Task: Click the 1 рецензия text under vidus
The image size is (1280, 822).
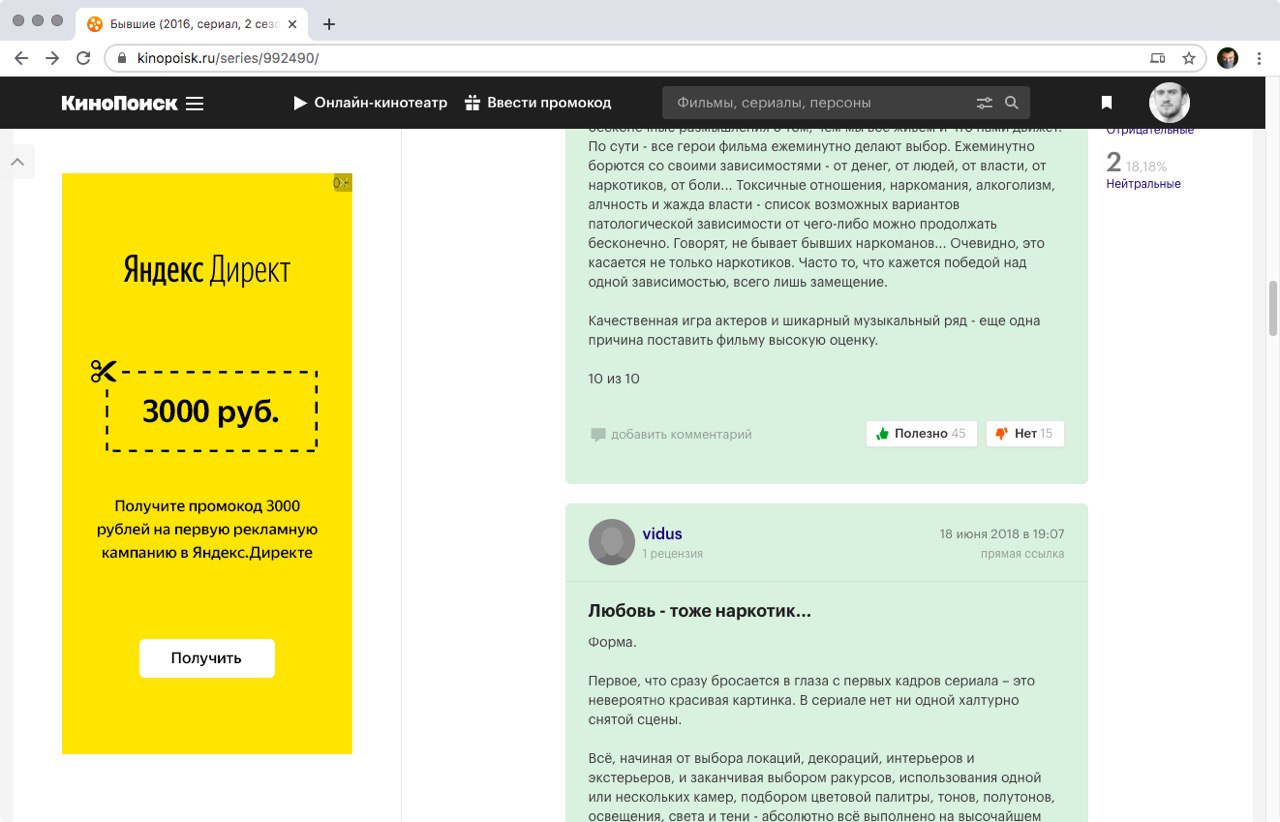Action: coord(672,553)
